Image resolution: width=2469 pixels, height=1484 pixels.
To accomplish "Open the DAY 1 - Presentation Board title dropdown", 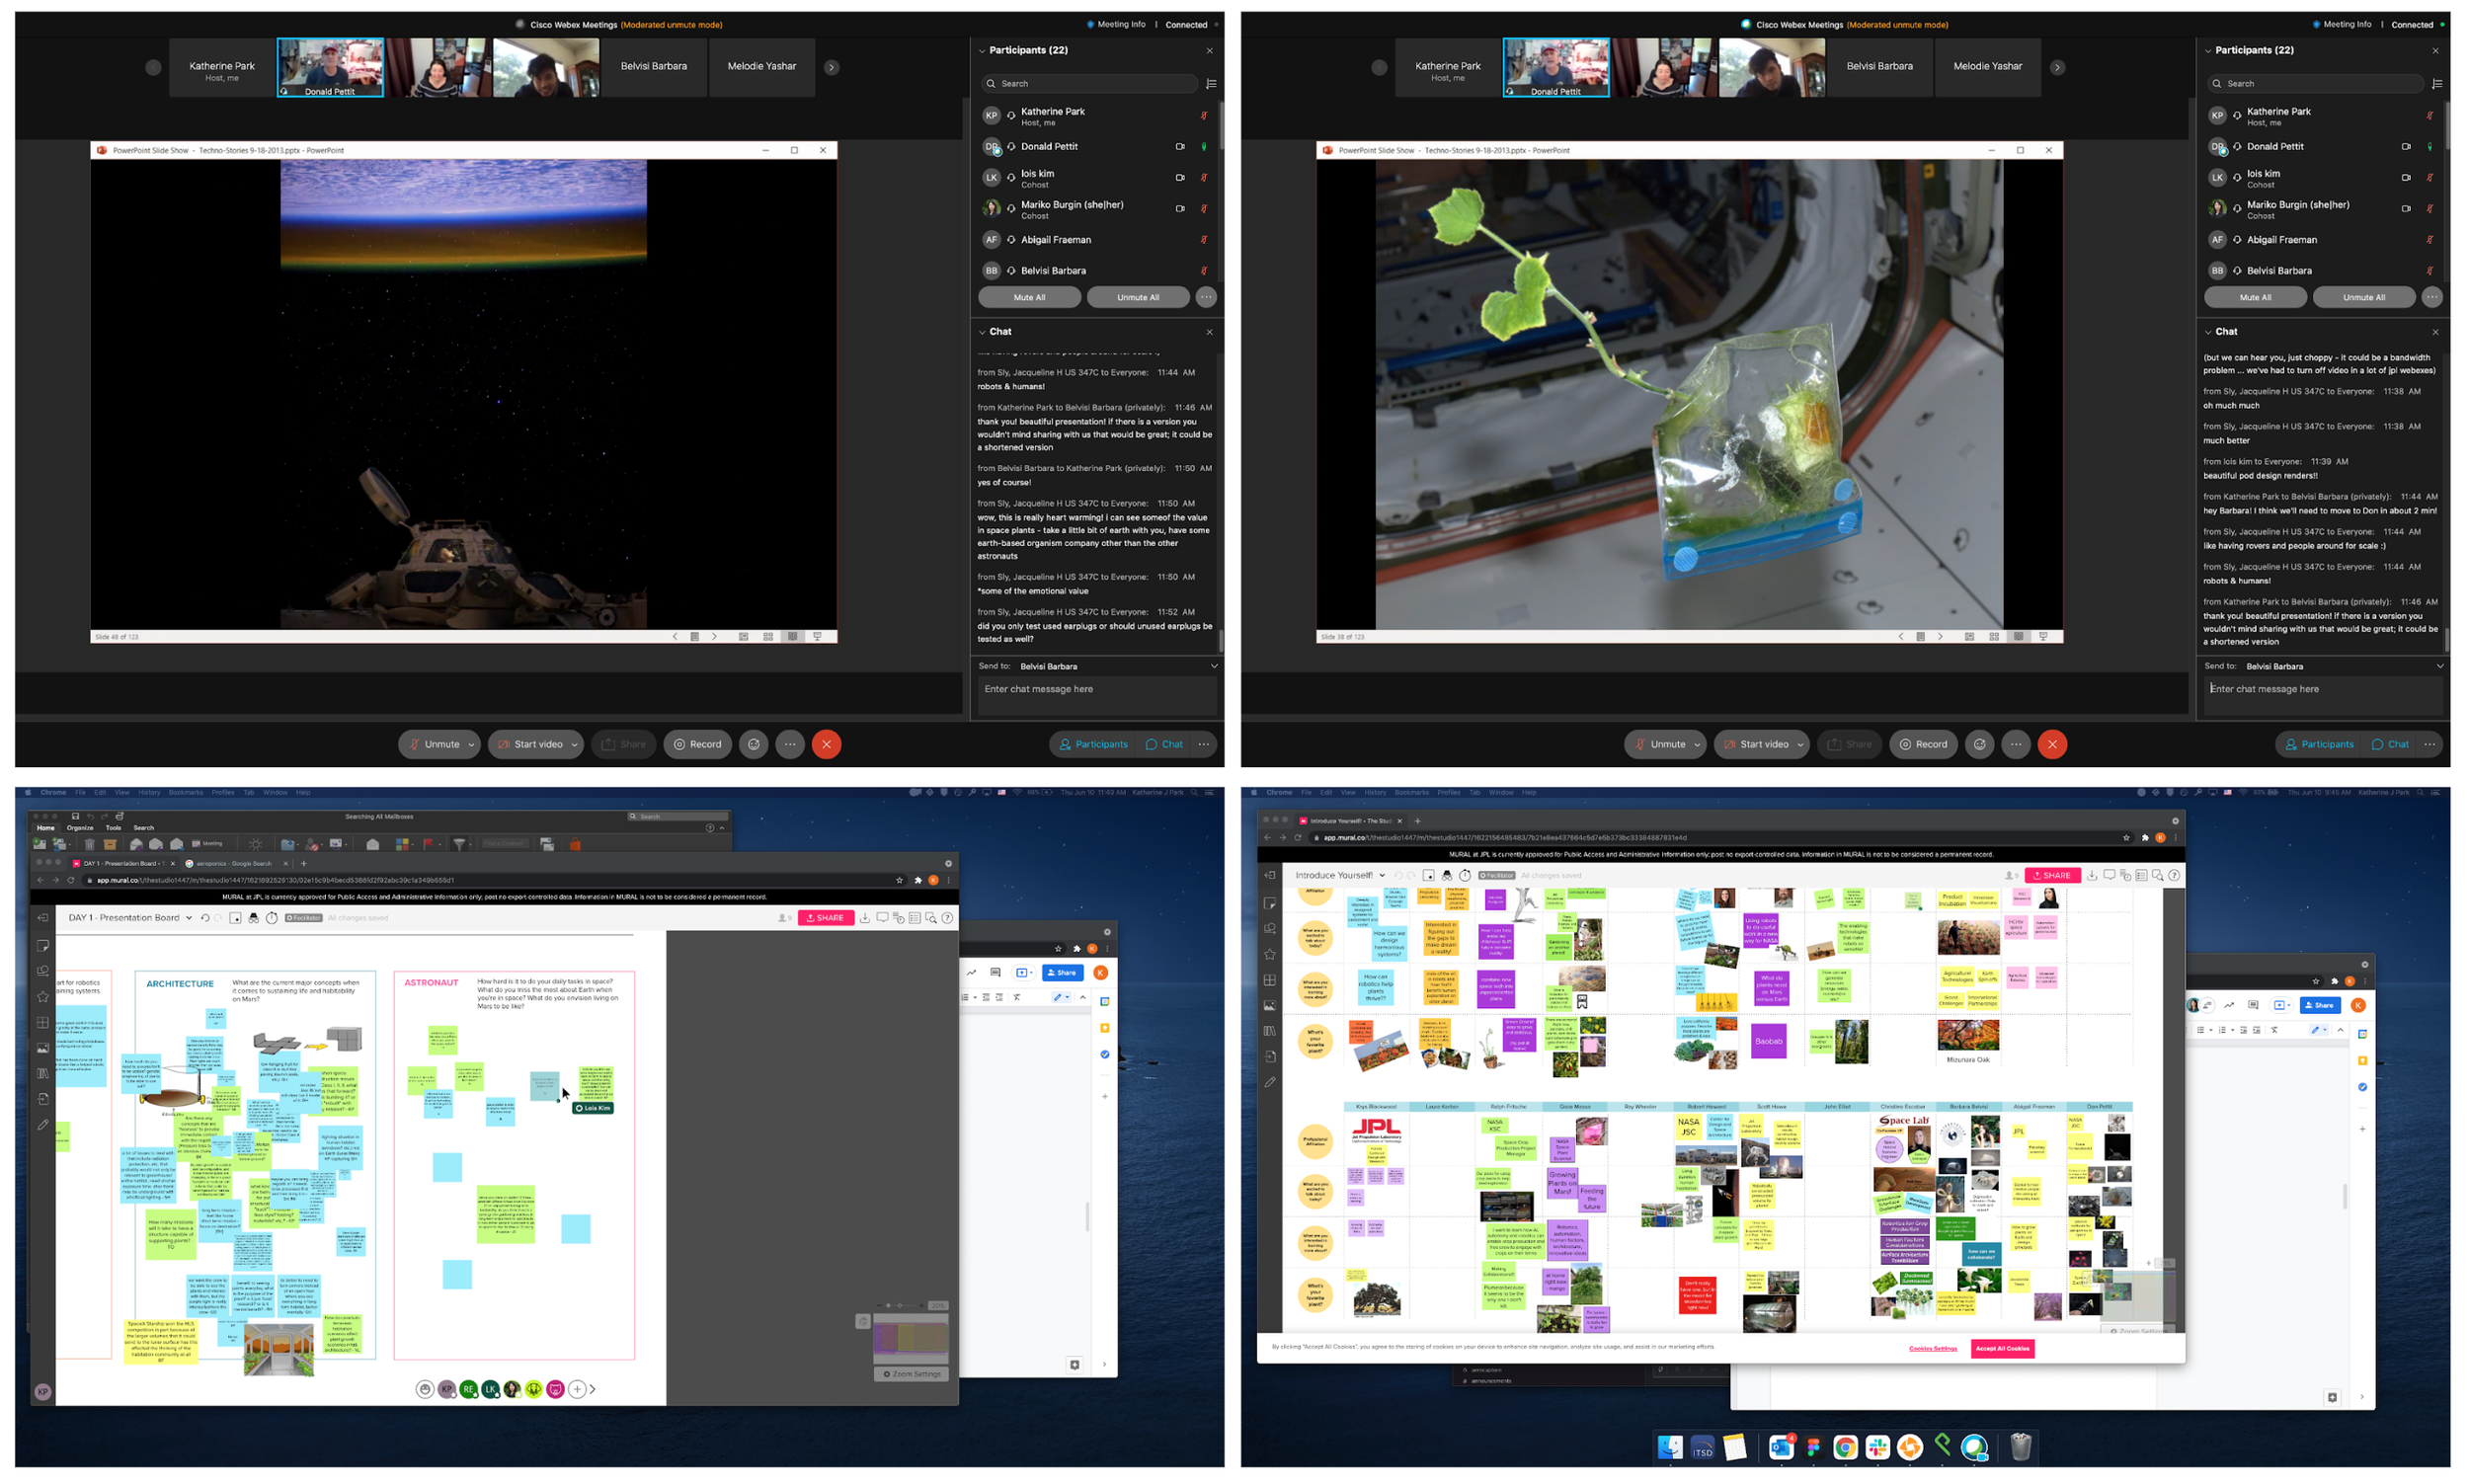I will tap(189, 918).
